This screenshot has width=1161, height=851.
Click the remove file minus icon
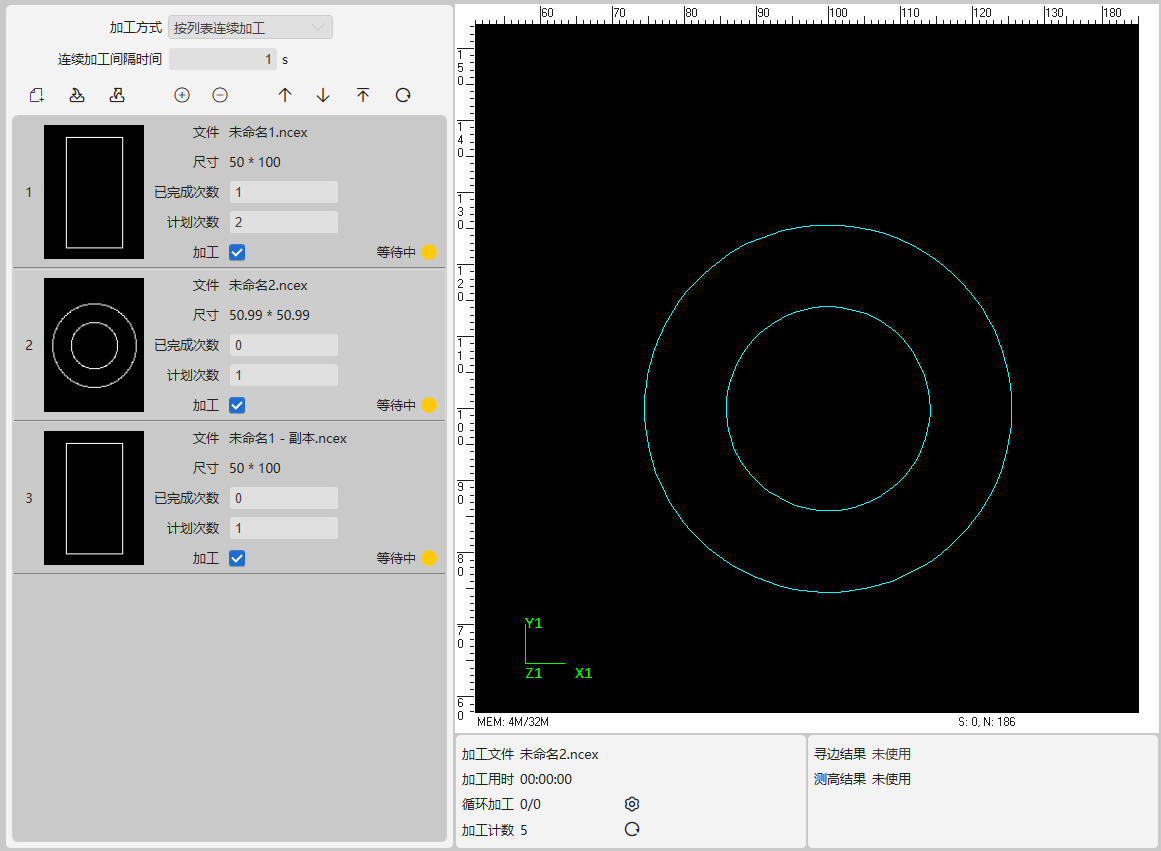click(220, 95)
